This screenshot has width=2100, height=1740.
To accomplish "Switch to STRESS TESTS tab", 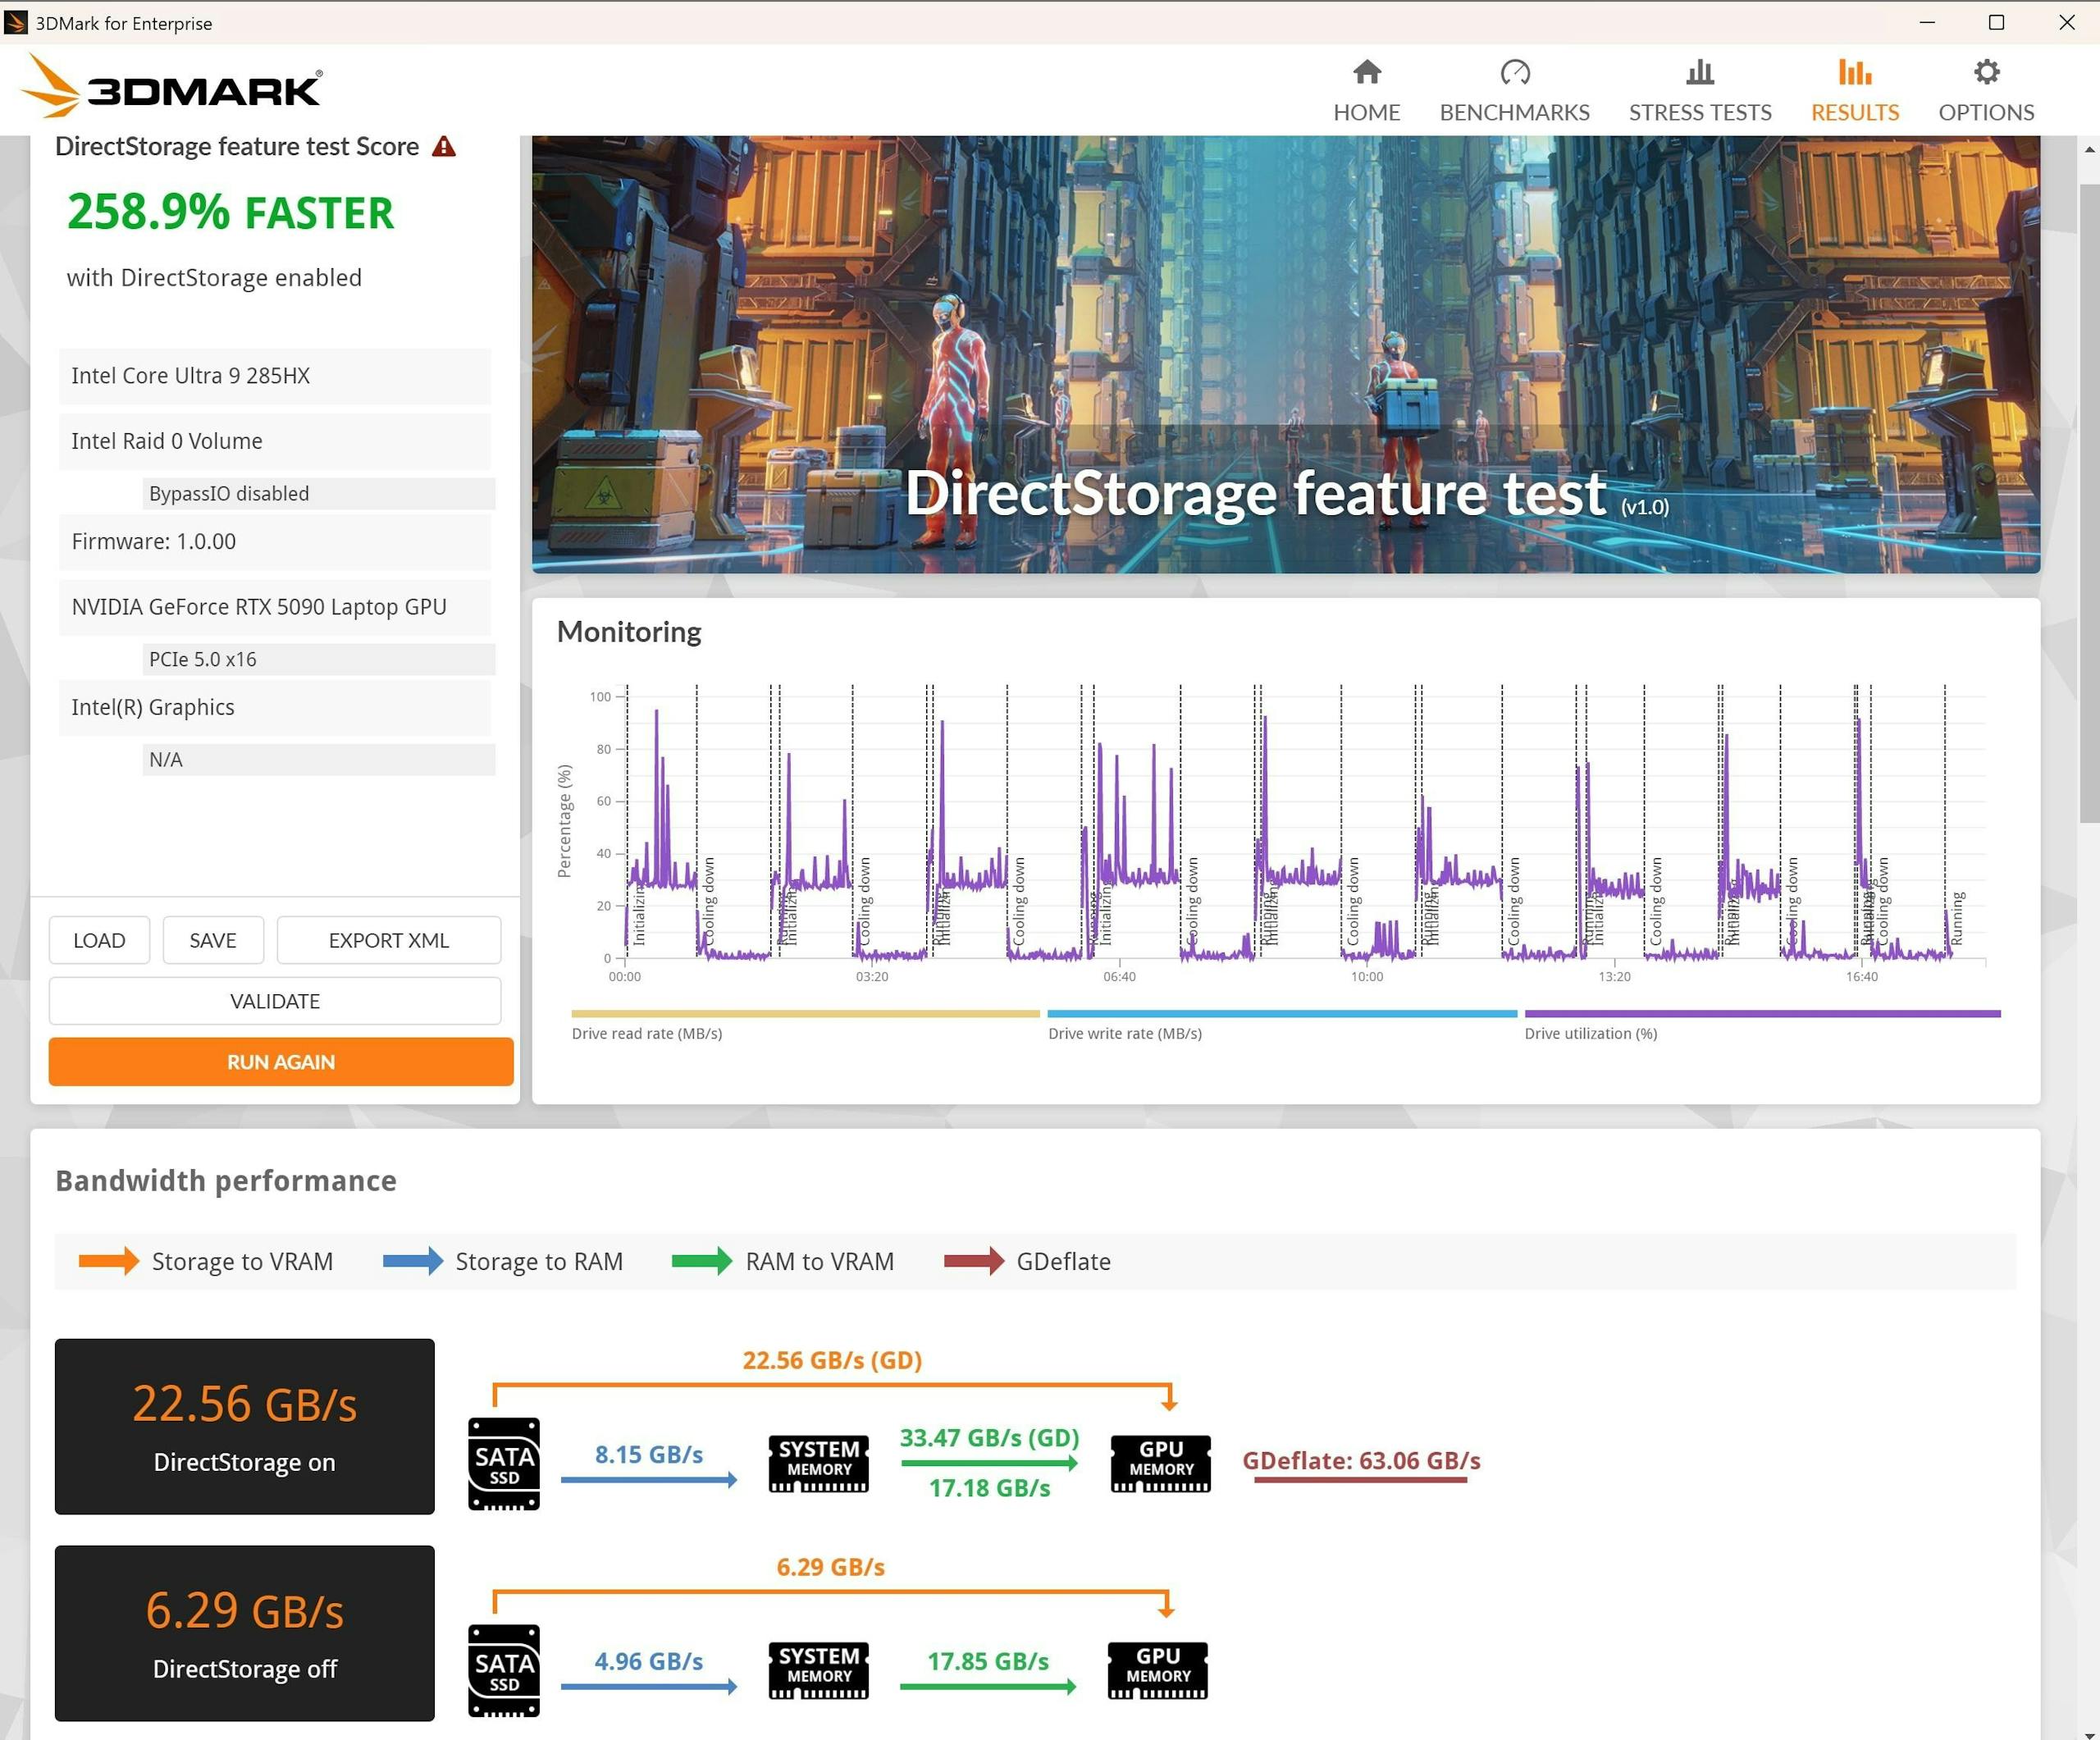I will point(1699,91).
